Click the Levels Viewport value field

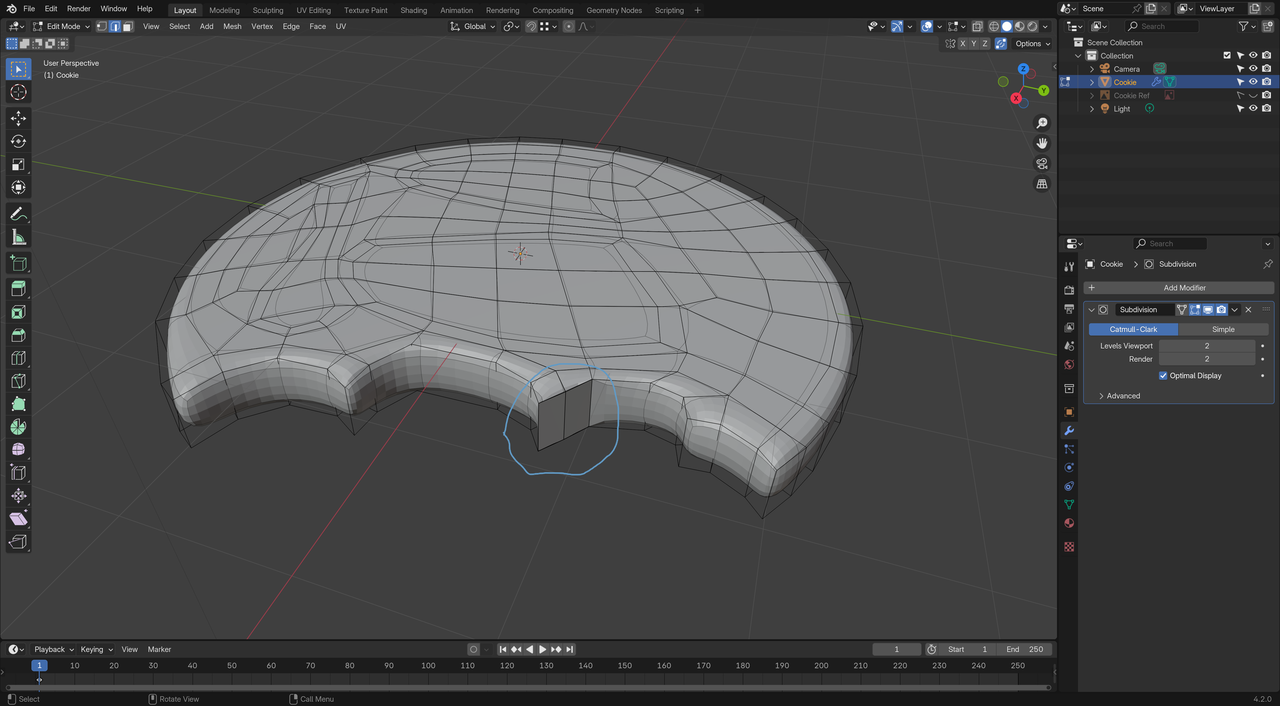pyautogui.click(x=1206, y=346)
